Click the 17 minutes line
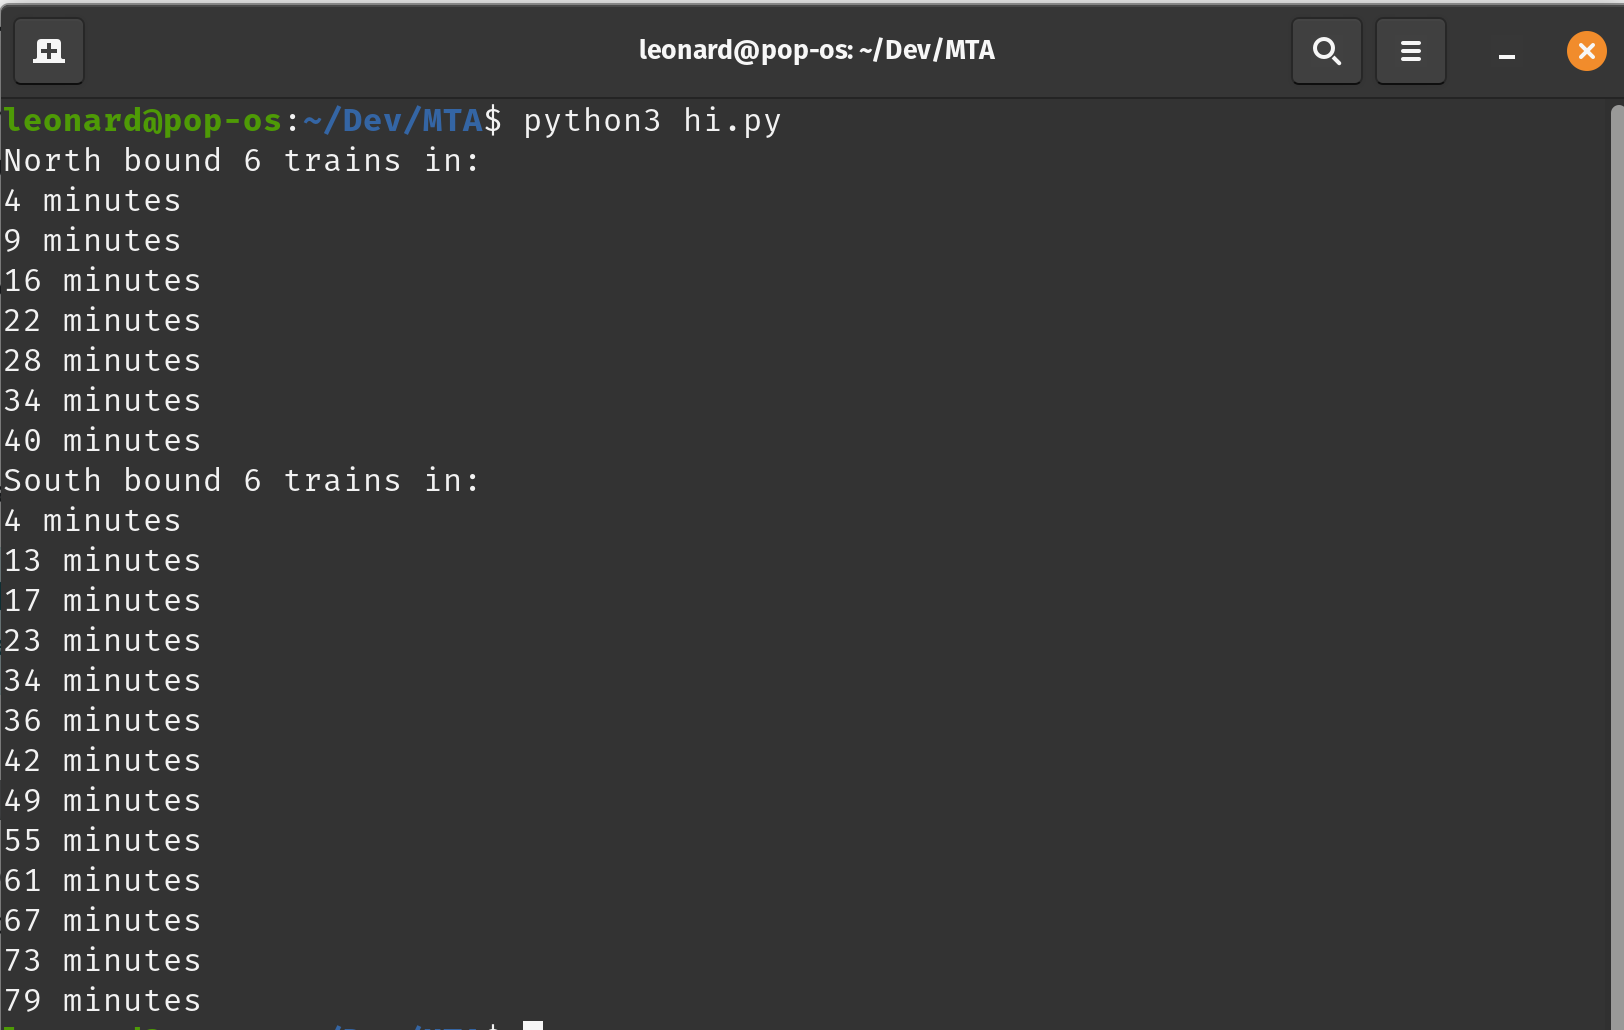The image size is (1624, 1030). (102, 601)
